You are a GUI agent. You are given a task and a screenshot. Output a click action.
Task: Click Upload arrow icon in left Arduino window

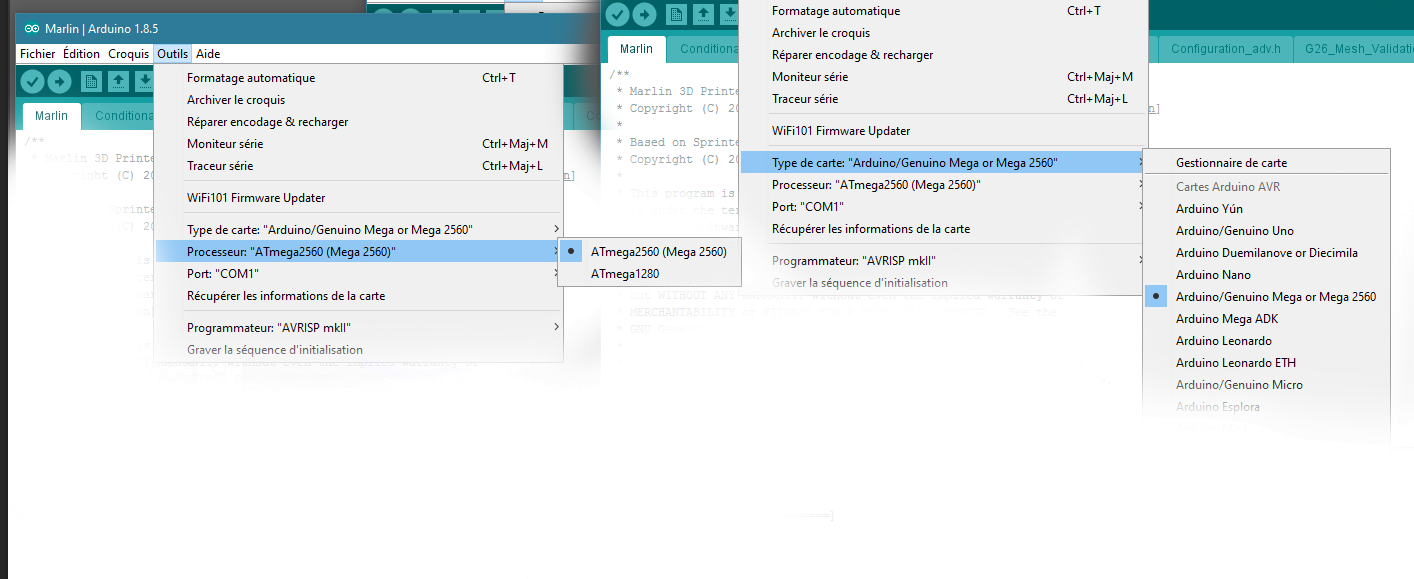point(59,82)
